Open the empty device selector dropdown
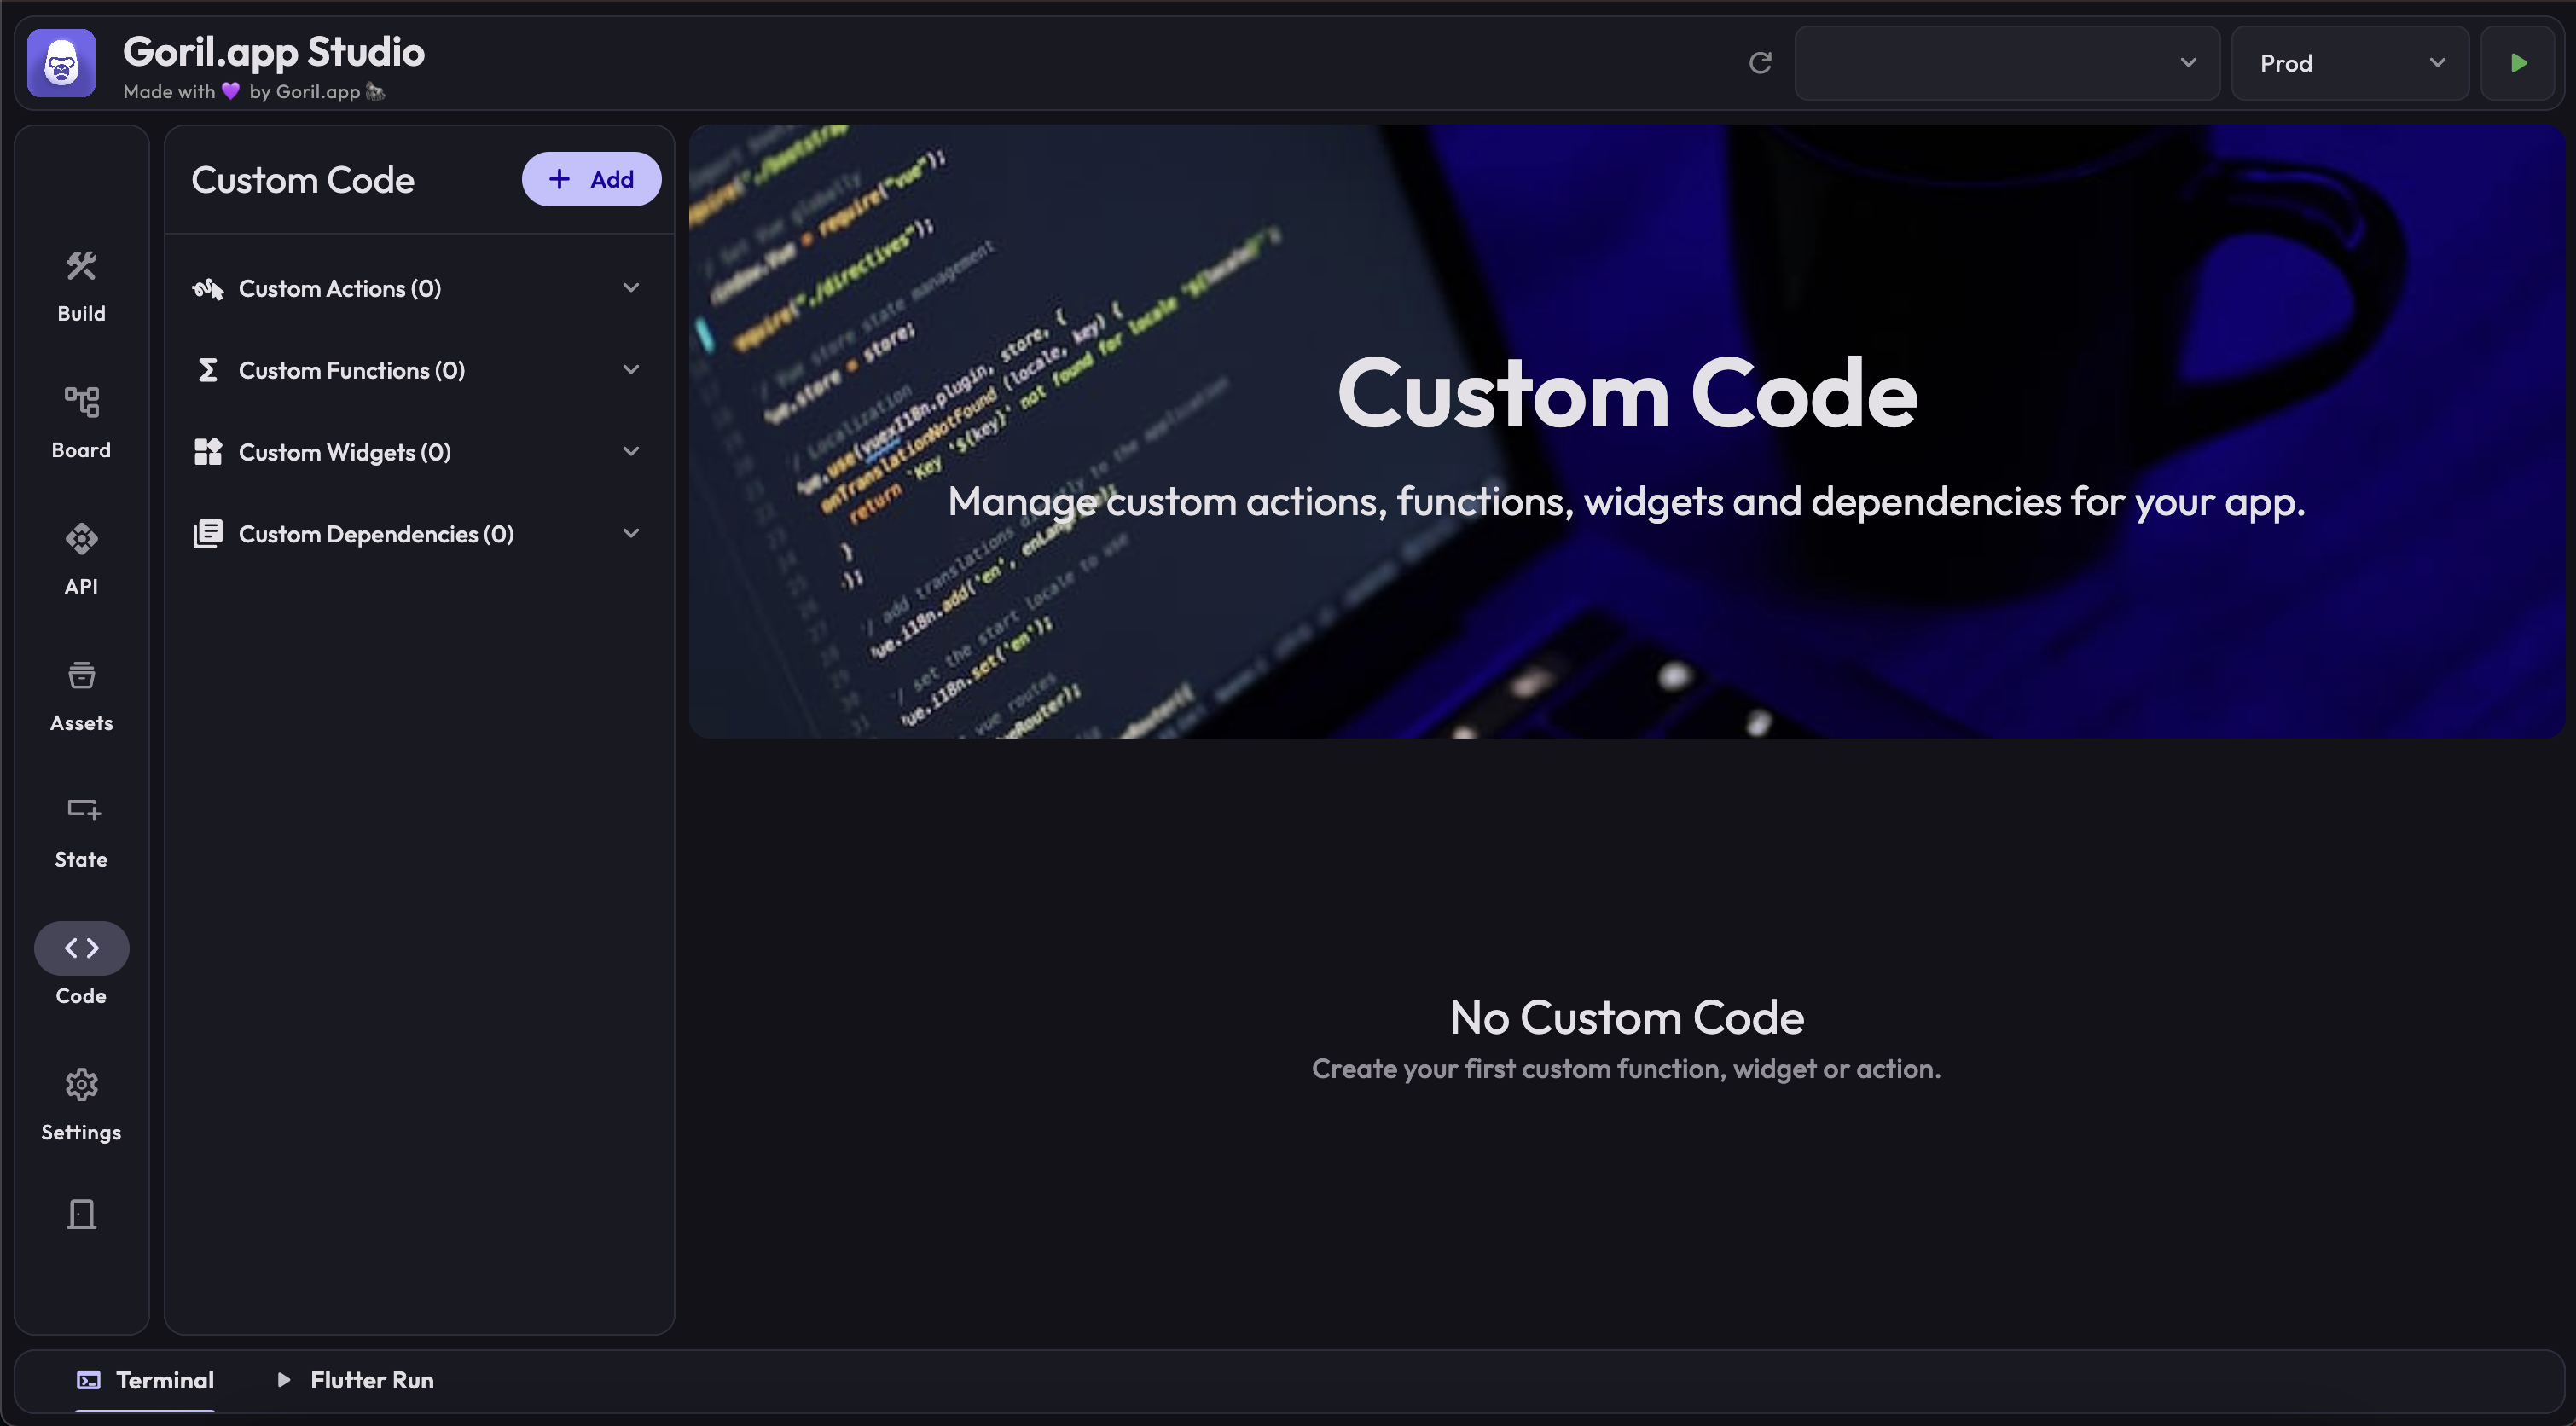The width and height of the screenshot is (2576, 1426). tap(2006, 63)
